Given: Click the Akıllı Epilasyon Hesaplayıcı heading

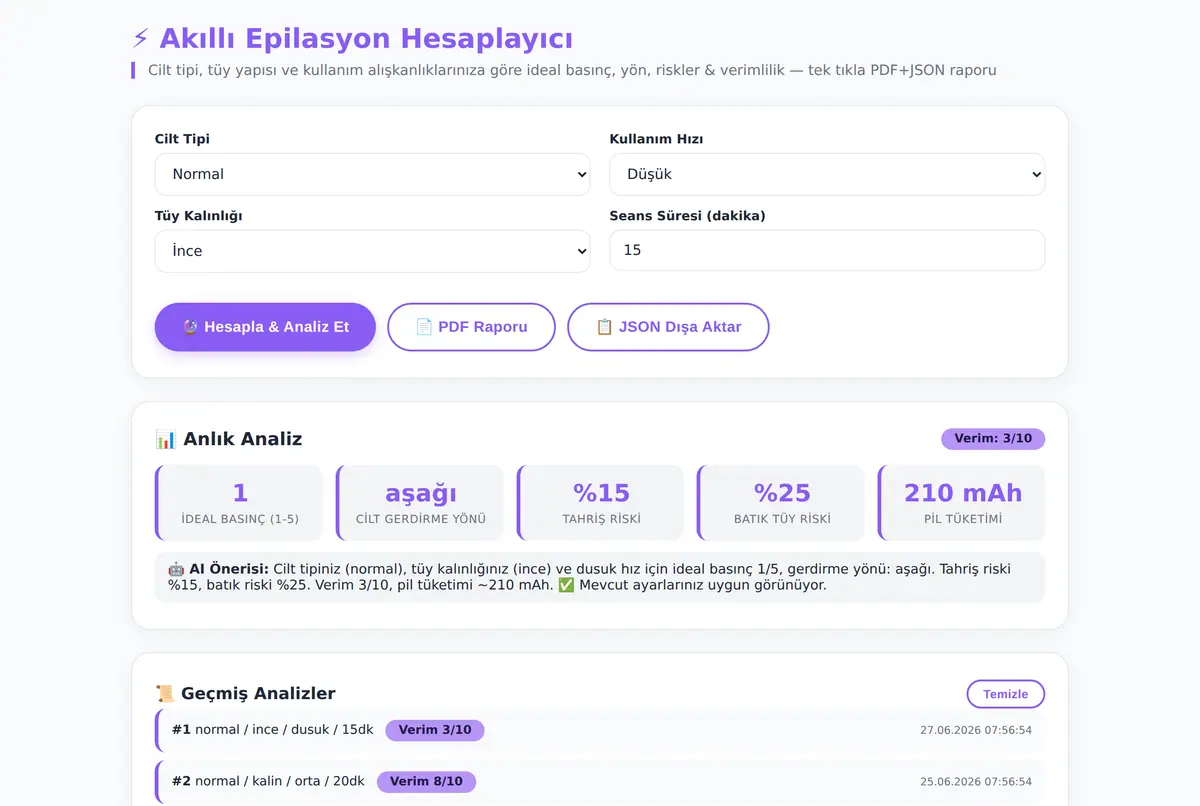Looking at the screenshot, I should tap(352, 39).
